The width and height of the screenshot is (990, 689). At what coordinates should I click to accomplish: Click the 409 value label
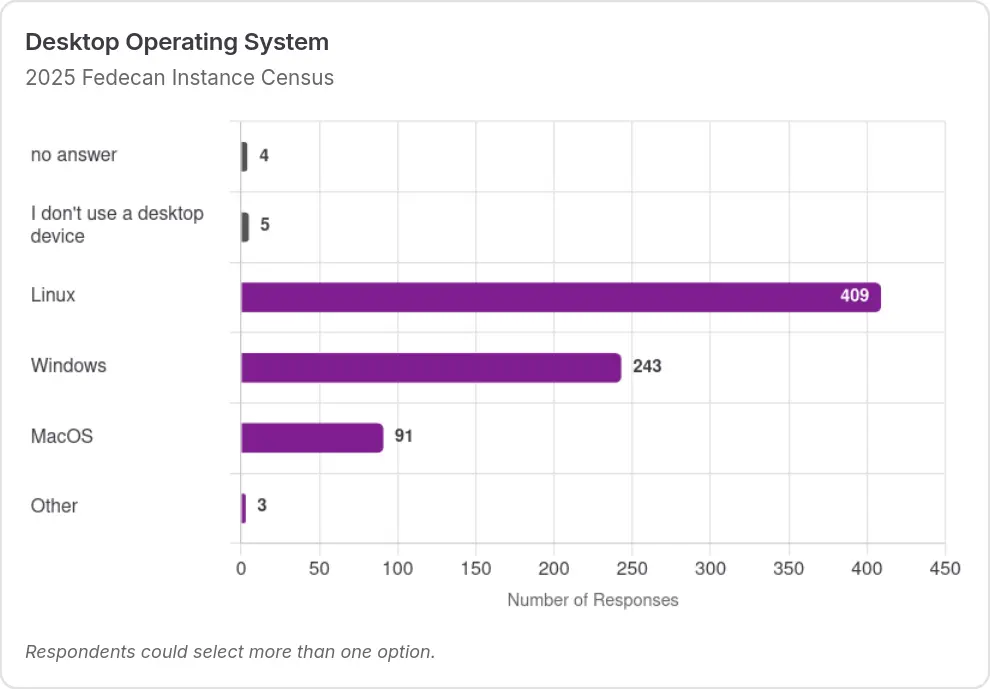tap(854, 296)
